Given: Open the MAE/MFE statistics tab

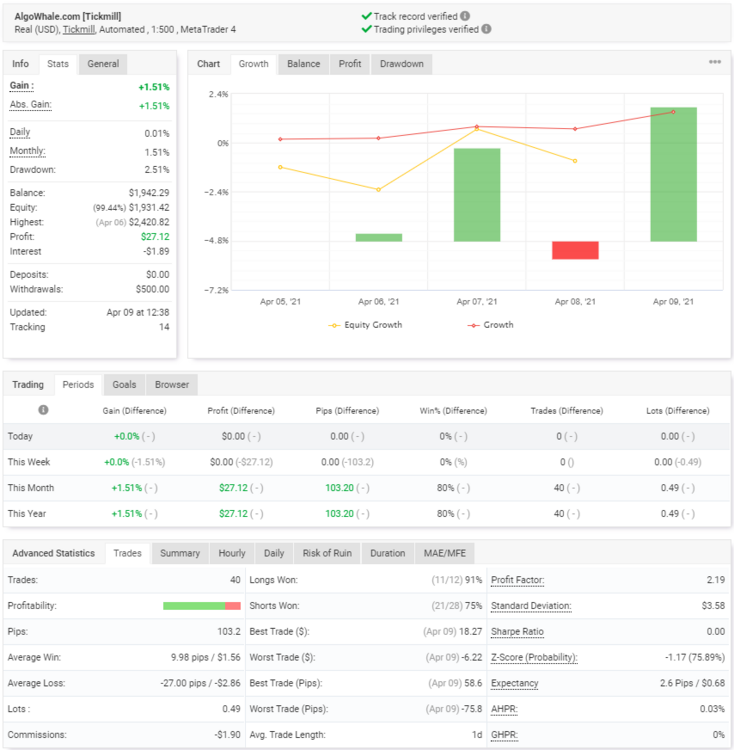Looking at the screenshot, I should 445,553.
